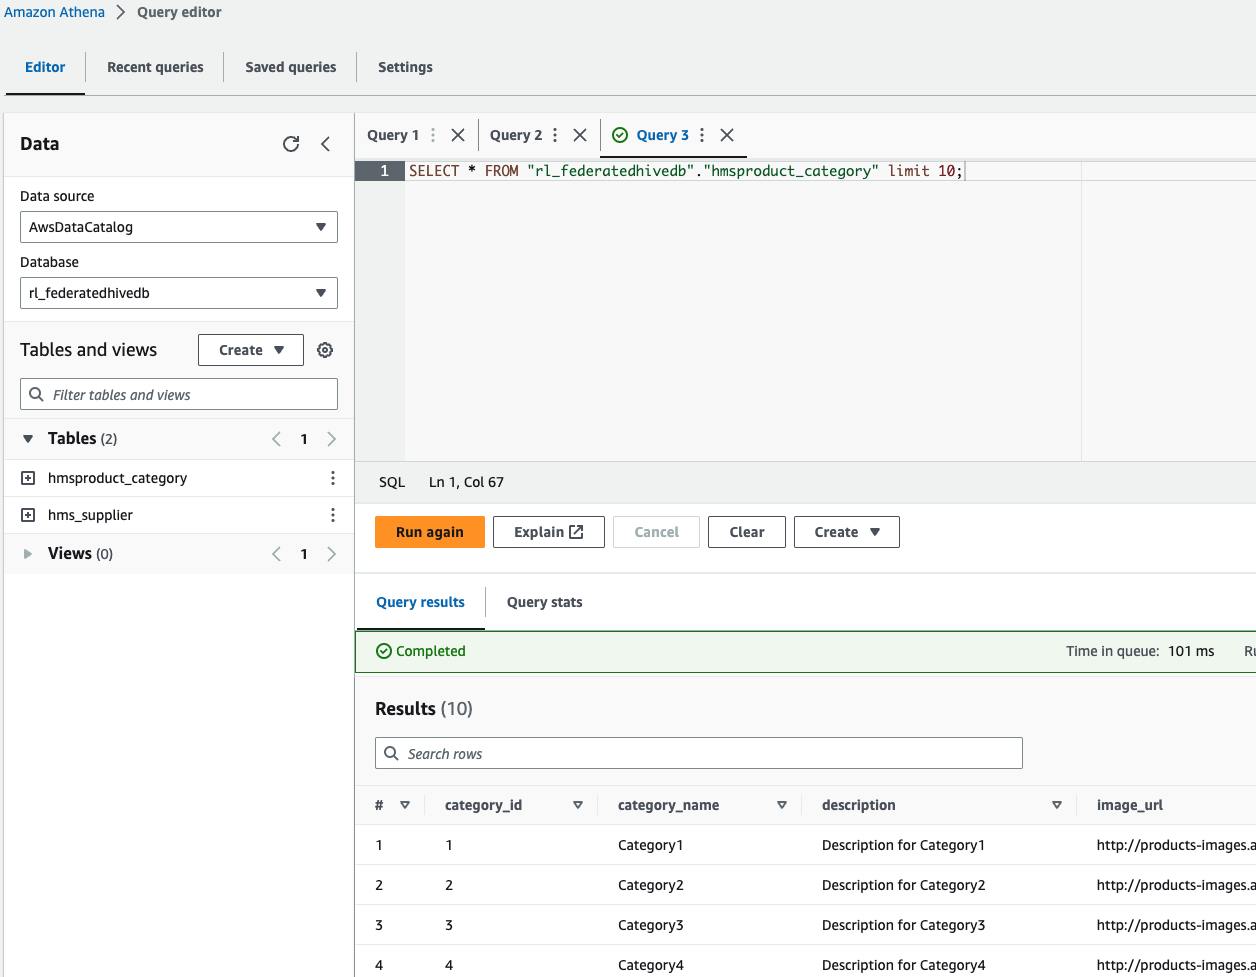Click the Explain button
Image resolution: width=1256 pixels, height=977 pixels.
pos(548,532)
